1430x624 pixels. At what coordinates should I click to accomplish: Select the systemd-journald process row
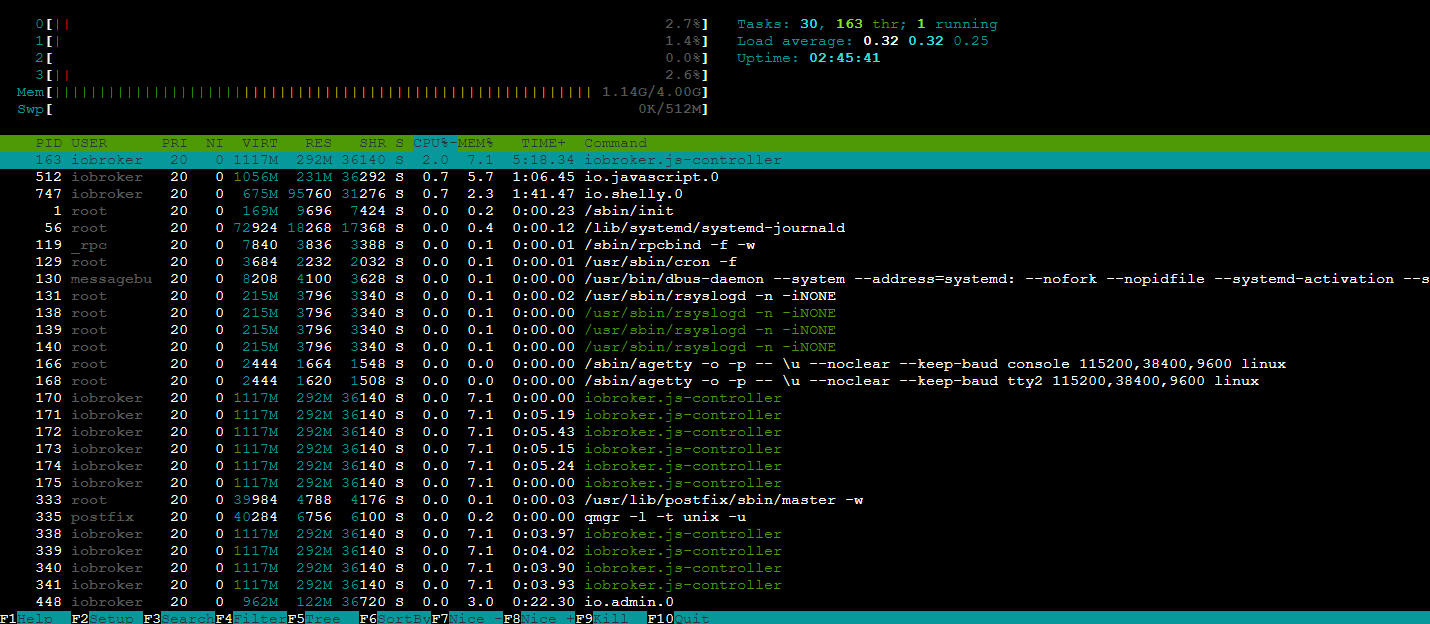[x=715, y=228]
